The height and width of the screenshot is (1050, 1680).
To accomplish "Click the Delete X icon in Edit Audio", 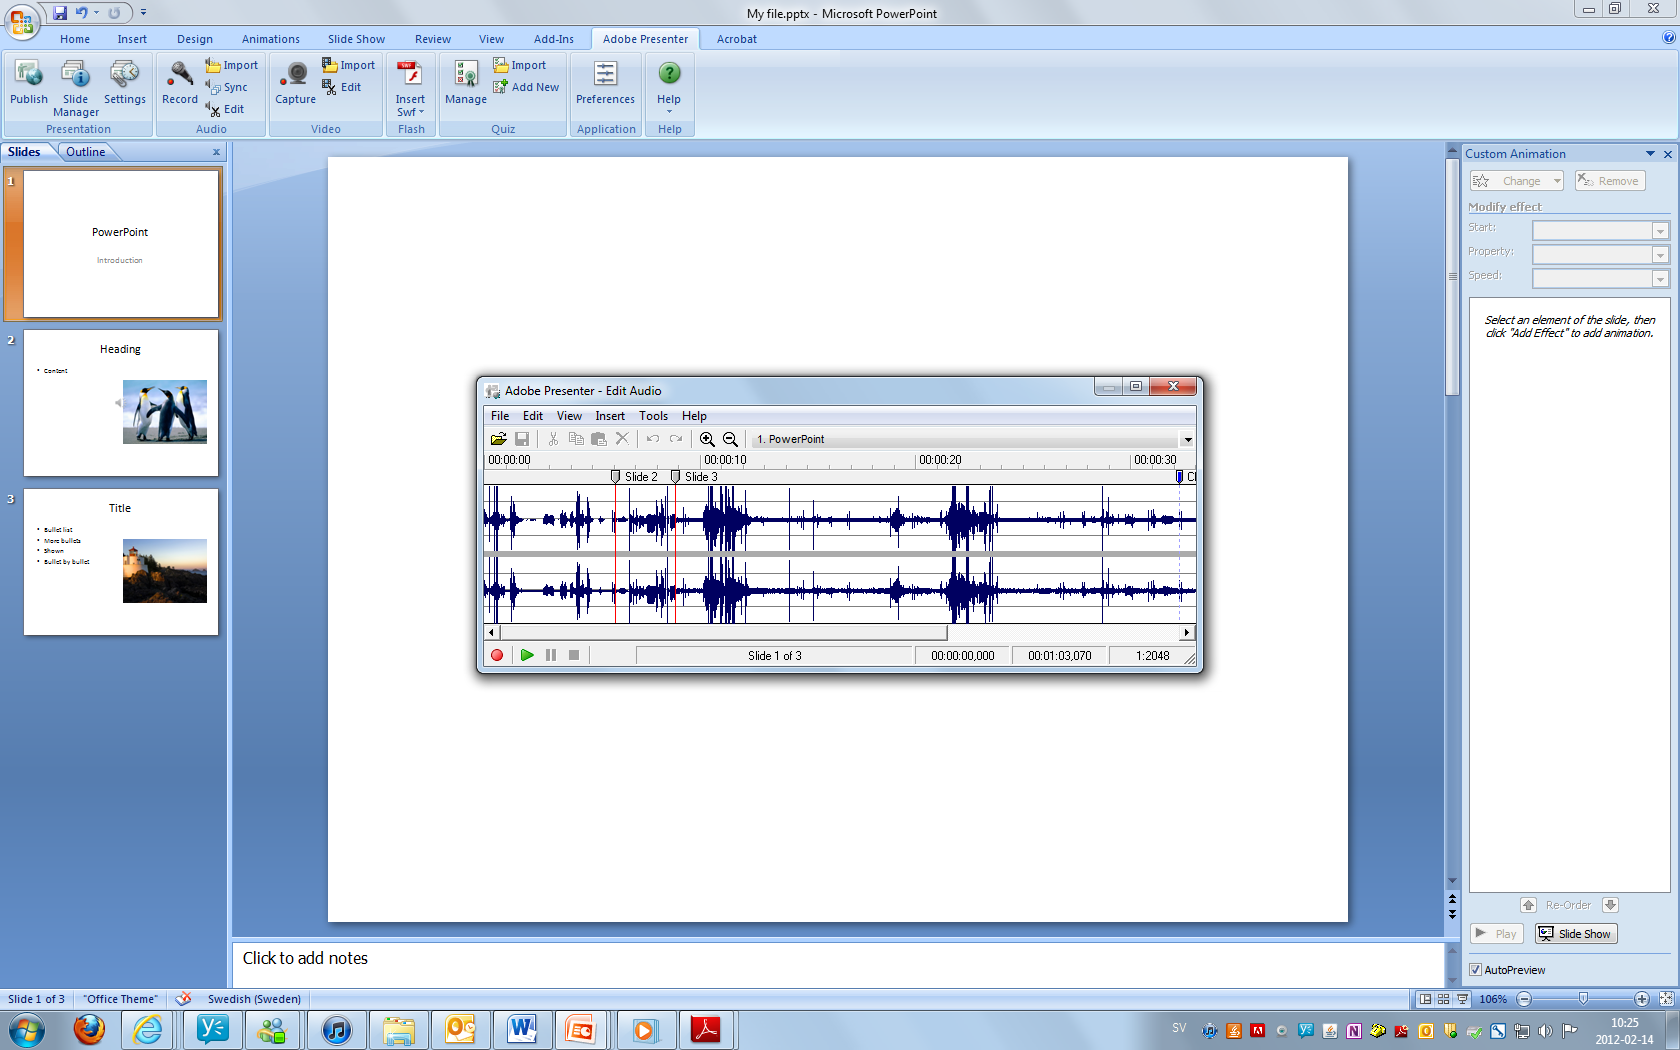I will (622, 439).
